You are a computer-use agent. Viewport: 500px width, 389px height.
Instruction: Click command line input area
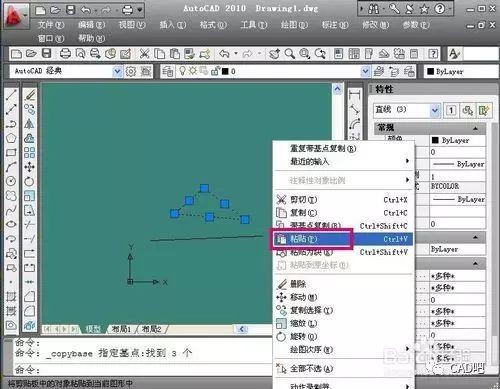pyautogui.click(x=143, y=369)
